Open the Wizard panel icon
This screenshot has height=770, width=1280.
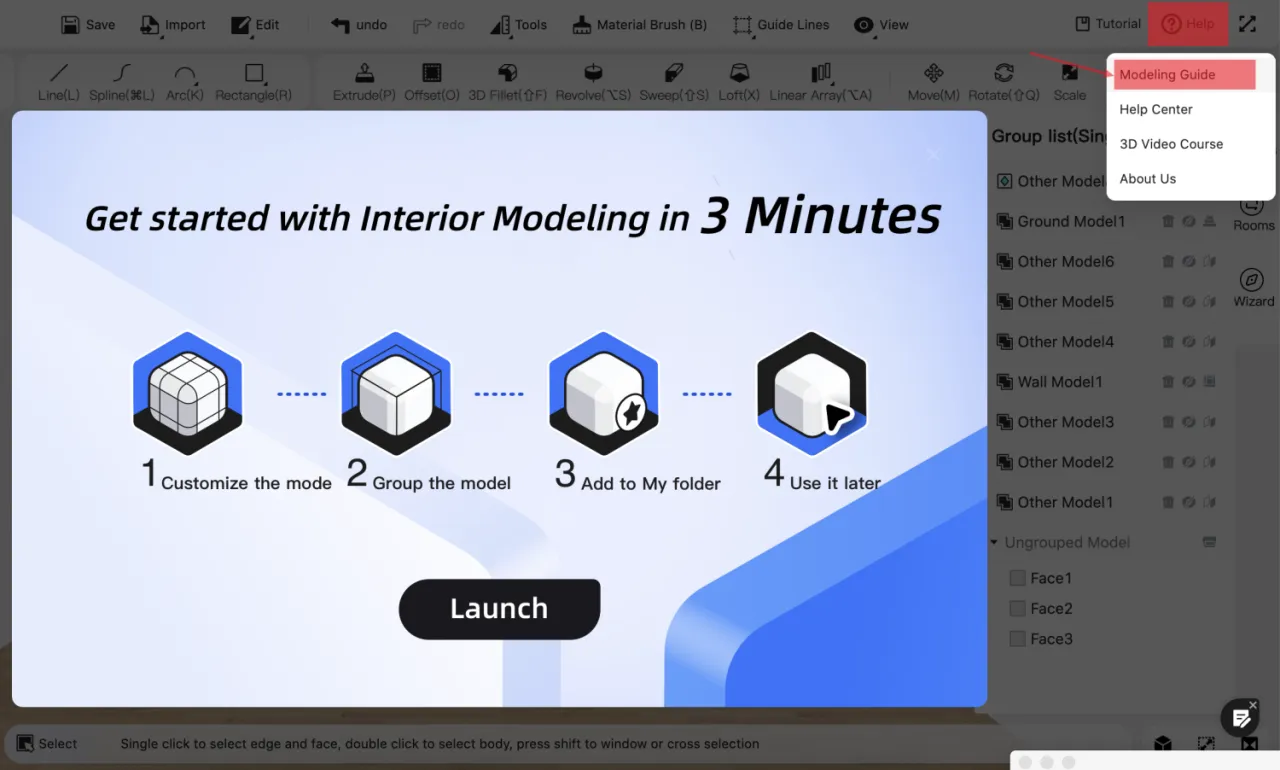1252,287
